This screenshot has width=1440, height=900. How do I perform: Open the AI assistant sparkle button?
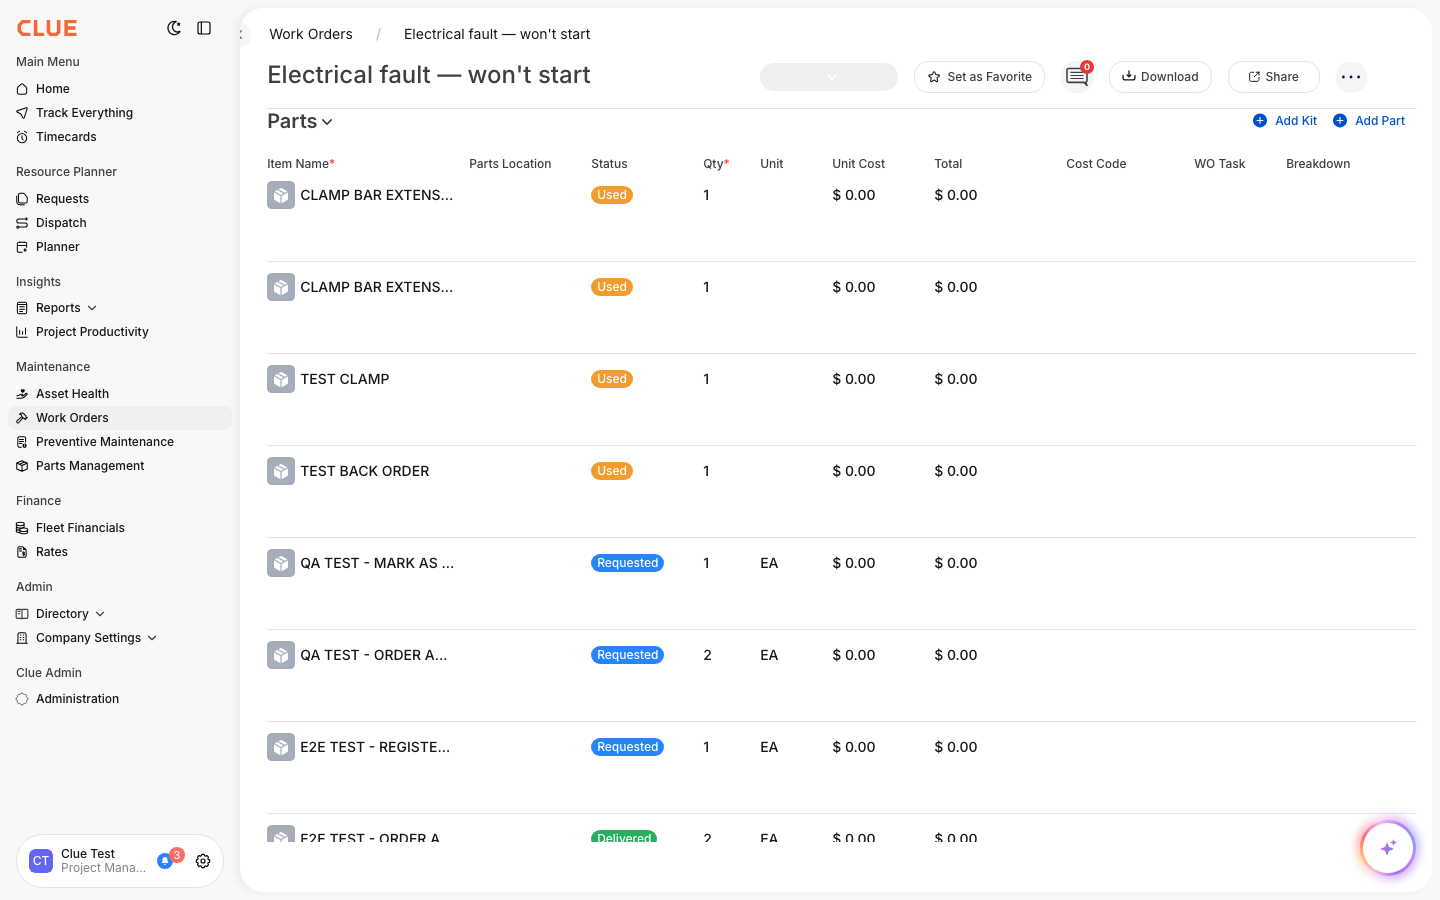coord(1388,847)
